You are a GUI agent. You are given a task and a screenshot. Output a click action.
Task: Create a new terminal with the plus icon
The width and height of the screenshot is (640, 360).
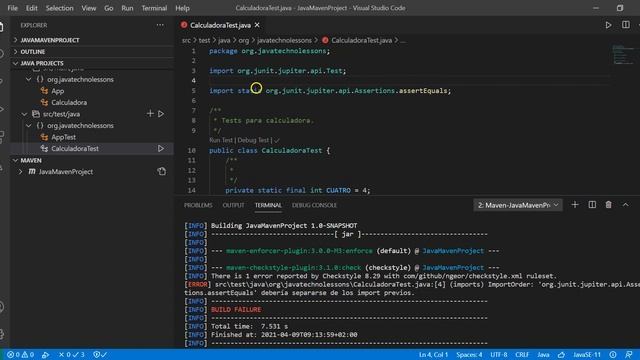[x=575, y=204]
